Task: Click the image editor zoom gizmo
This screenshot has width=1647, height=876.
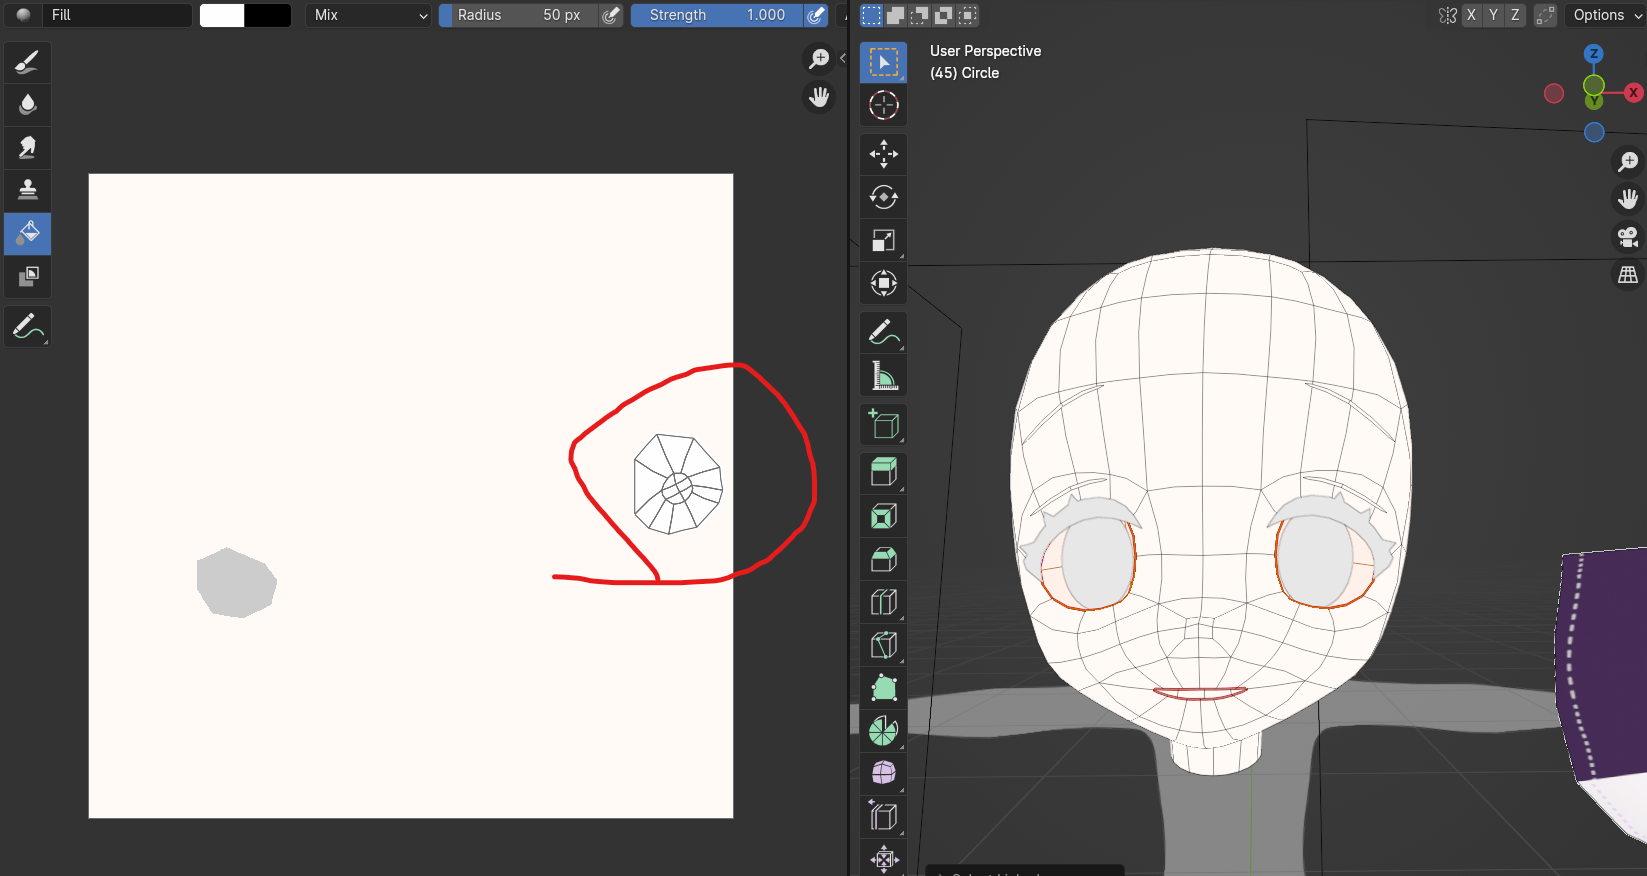Action: coord(819,59)
